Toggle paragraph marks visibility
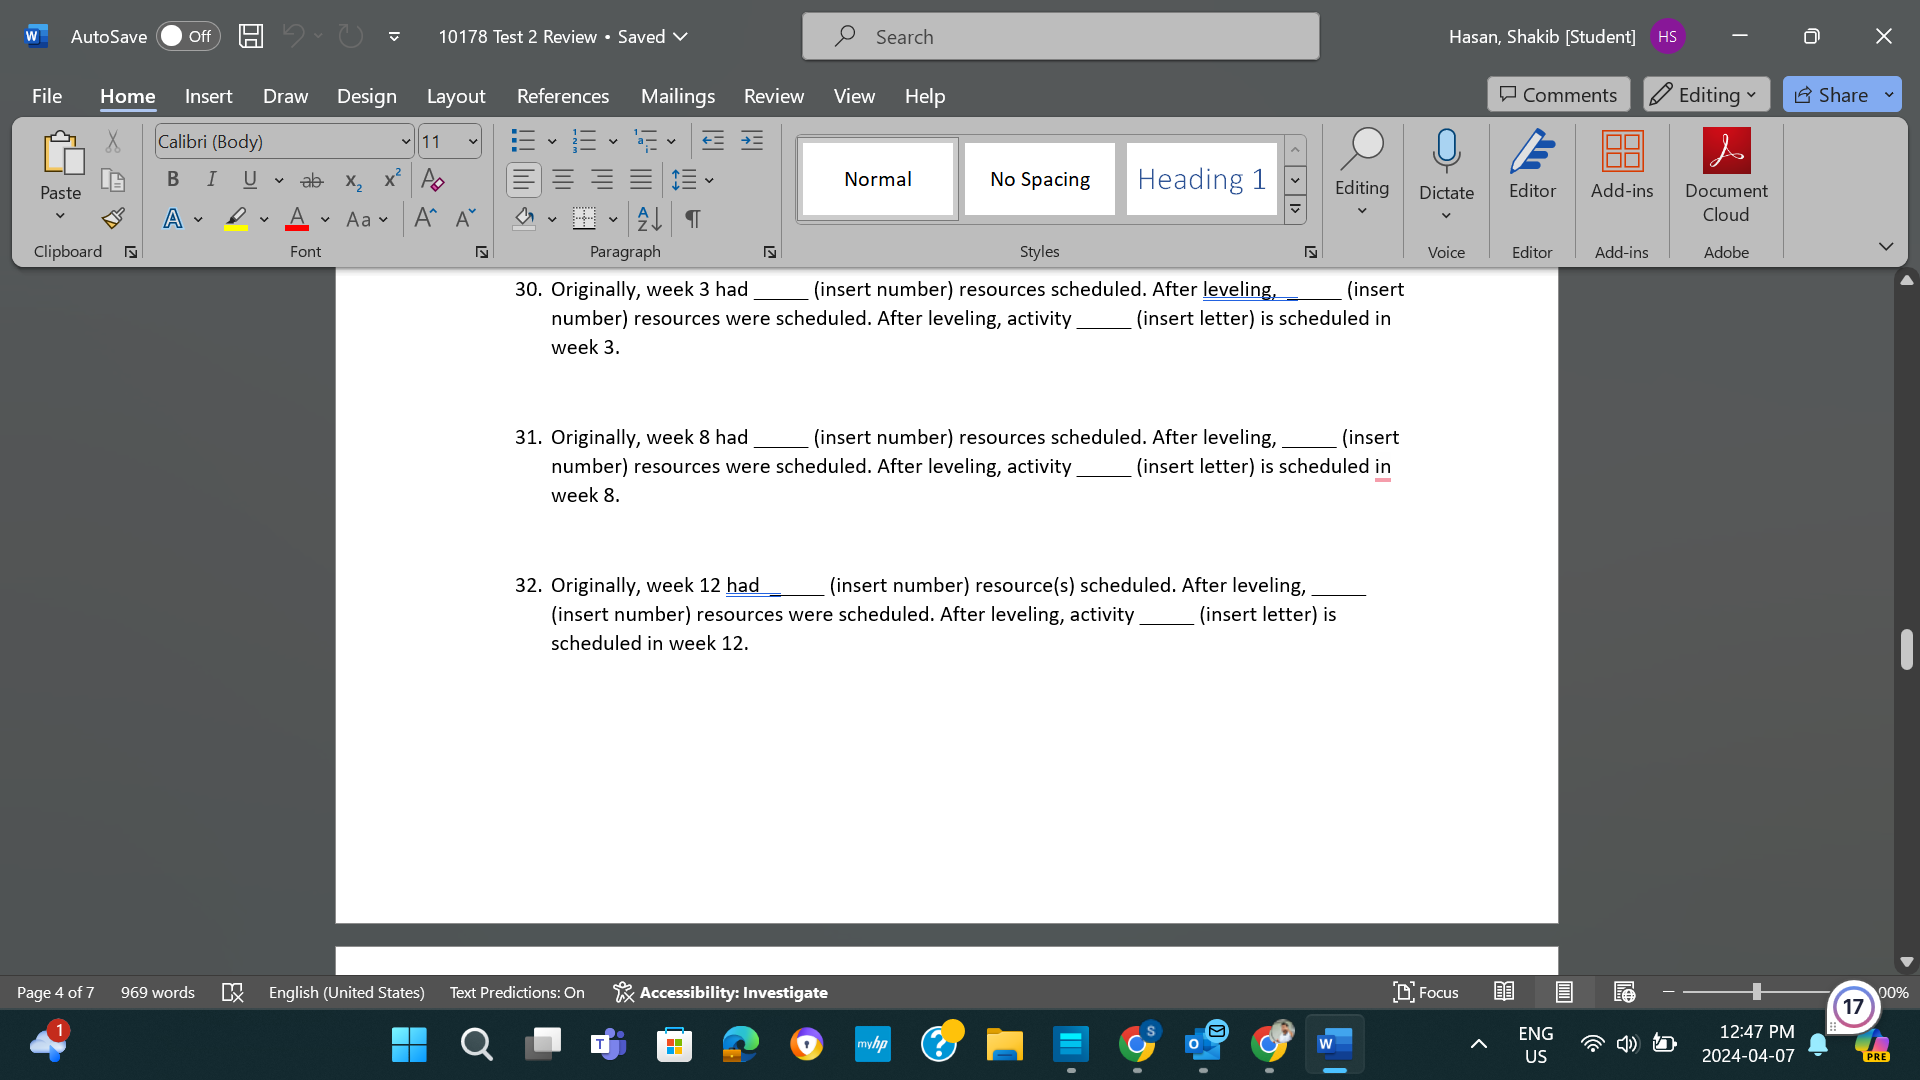Viewport: 1920px width, 1080px height. [x=693, y=219]
